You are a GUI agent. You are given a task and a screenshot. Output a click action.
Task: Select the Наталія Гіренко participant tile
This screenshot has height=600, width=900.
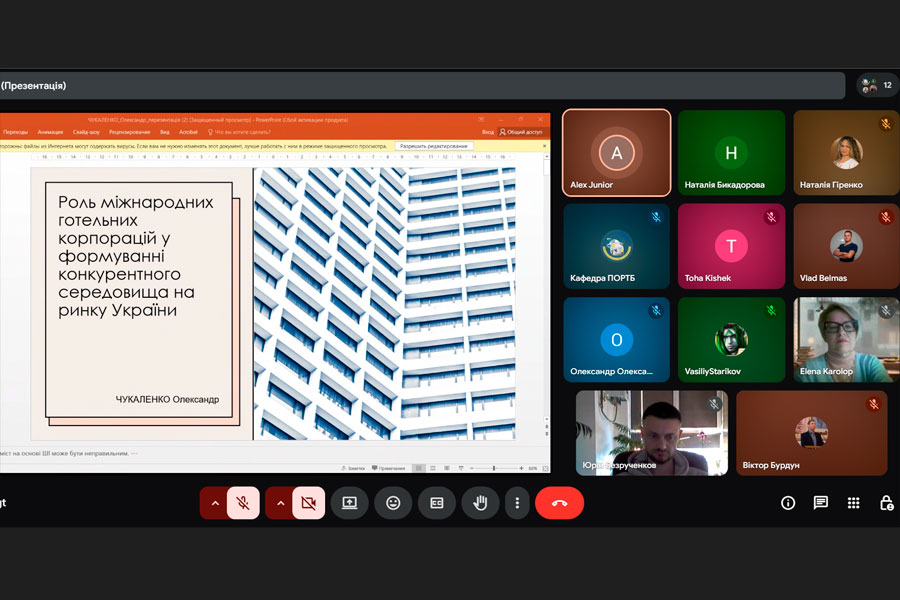(x=847, y=153)
